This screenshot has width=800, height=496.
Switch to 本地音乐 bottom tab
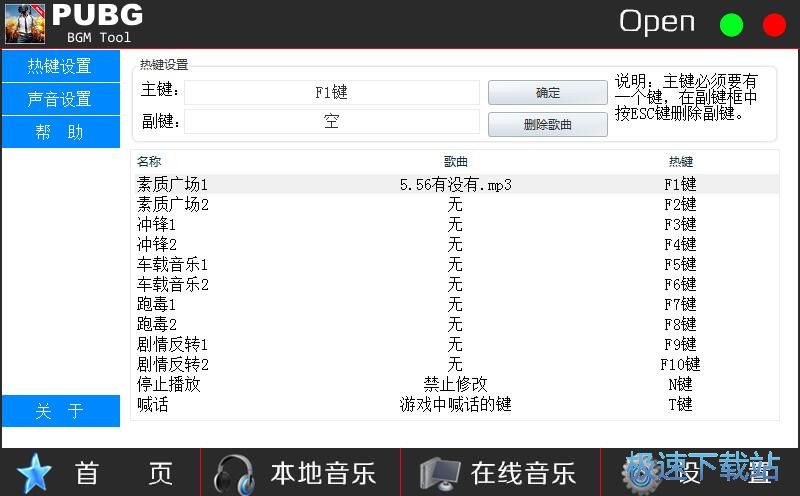[301, 473]
